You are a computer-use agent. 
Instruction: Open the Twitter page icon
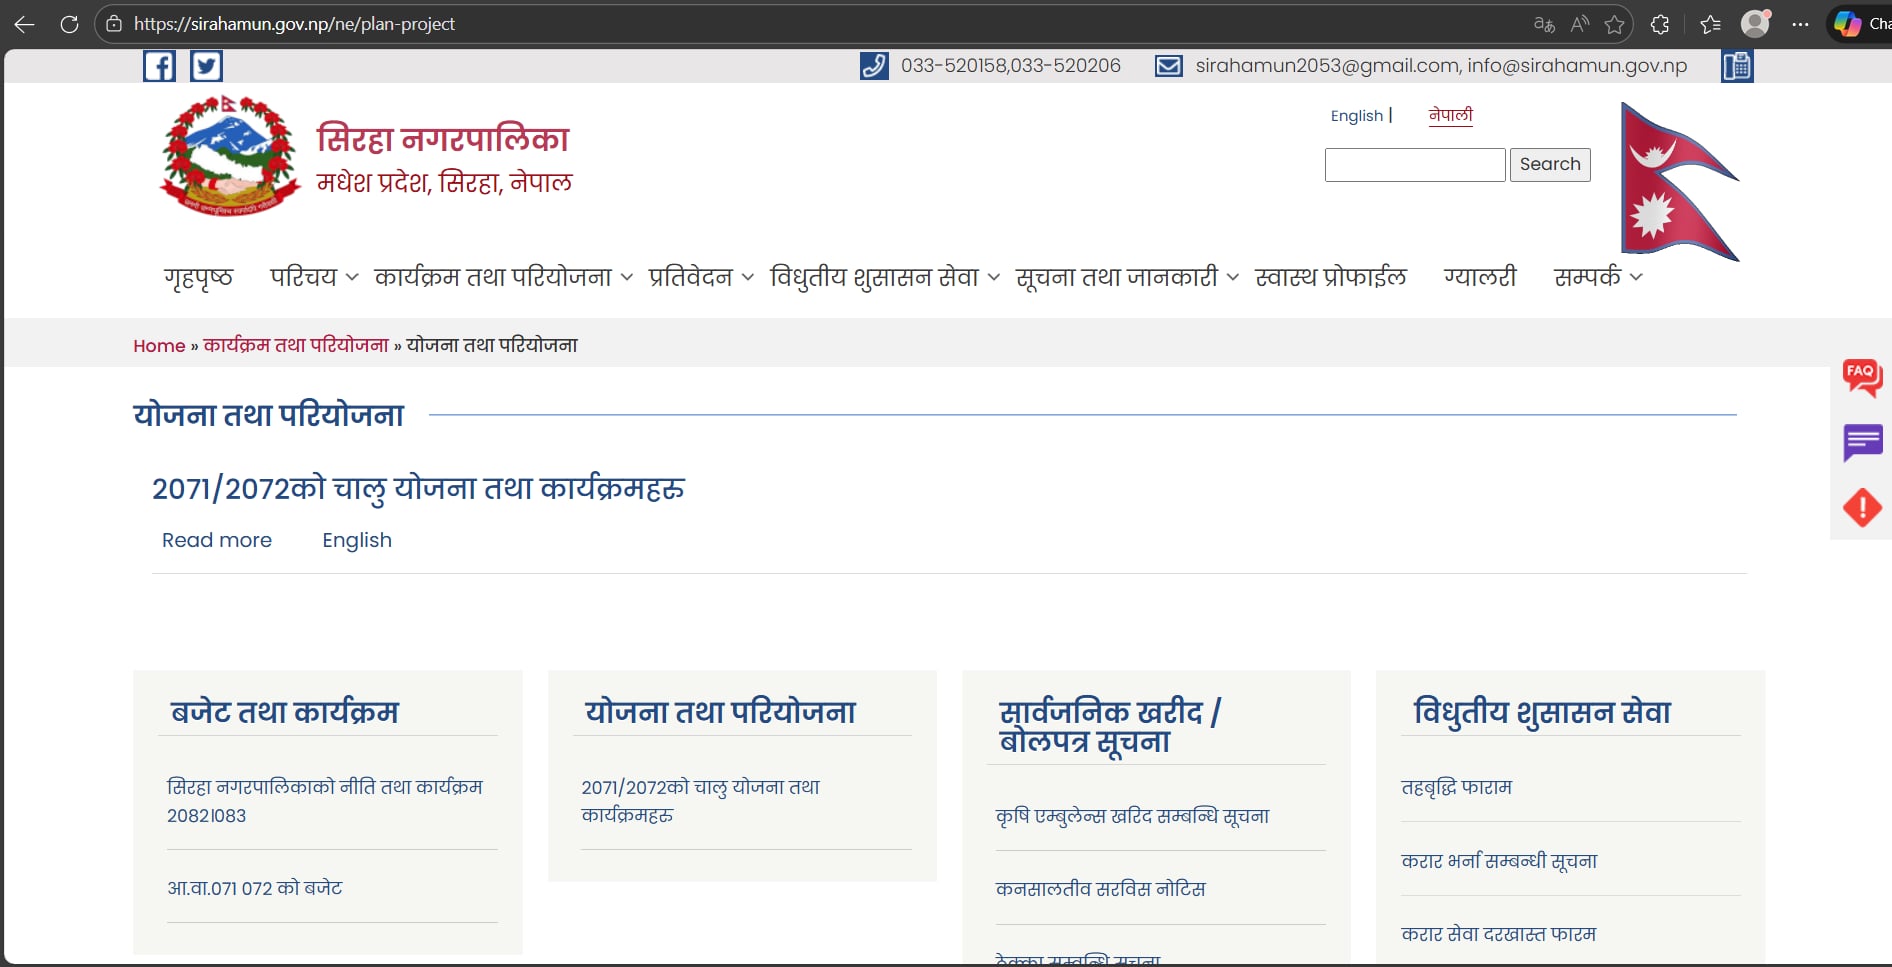pos(206,66)
